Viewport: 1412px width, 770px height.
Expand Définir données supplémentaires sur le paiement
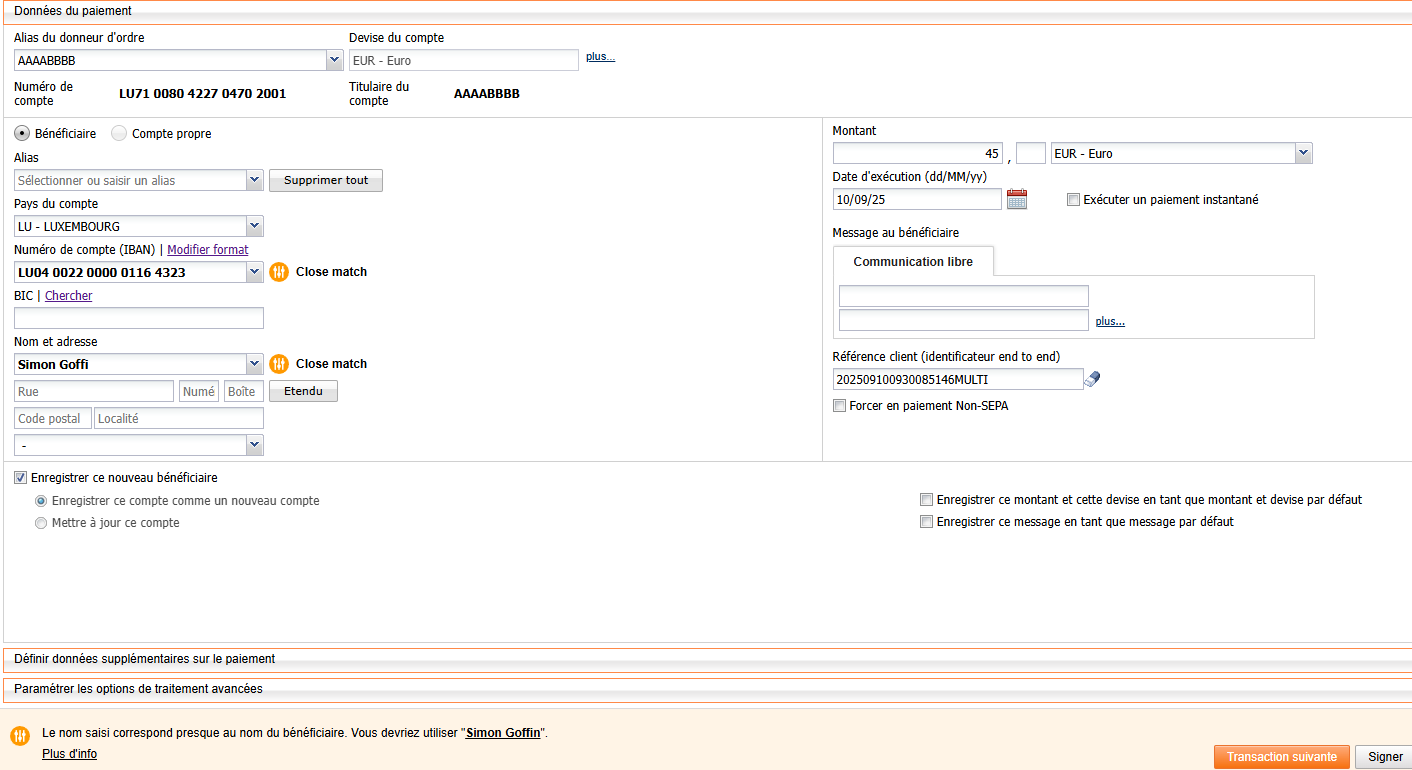(144, 659)
